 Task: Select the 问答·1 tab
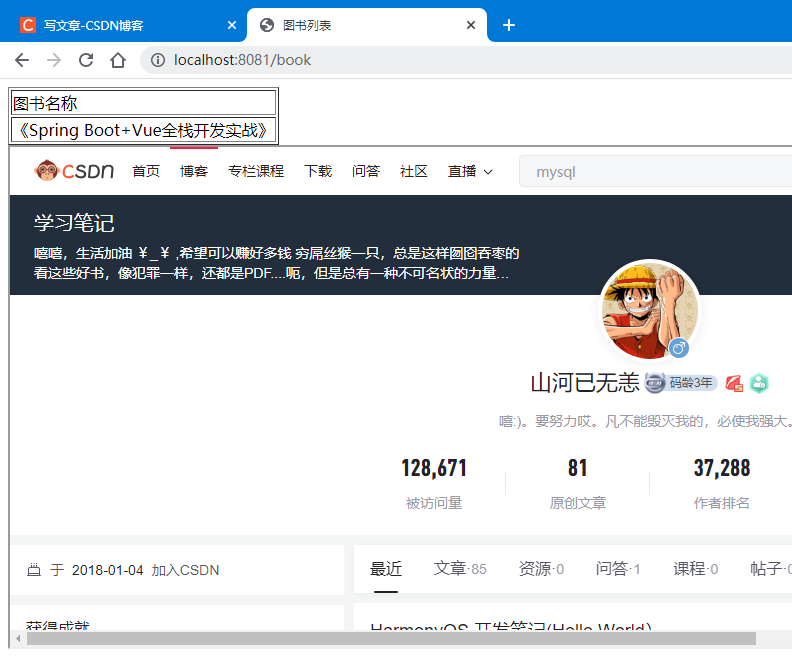pos(618,569)
